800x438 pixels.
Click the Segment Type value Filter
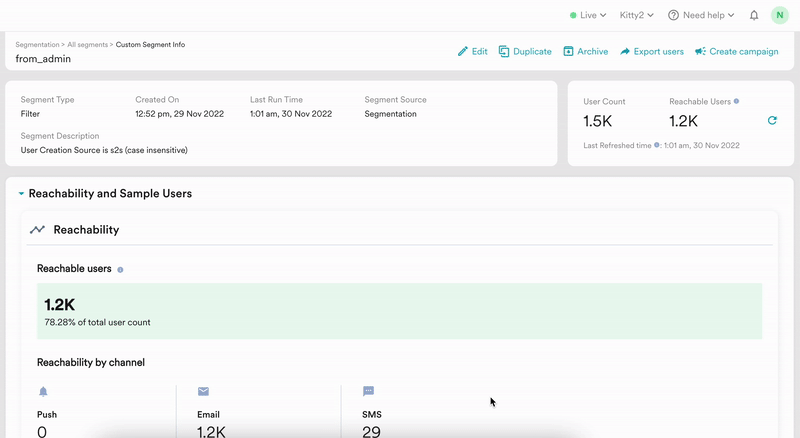point(30,114)
